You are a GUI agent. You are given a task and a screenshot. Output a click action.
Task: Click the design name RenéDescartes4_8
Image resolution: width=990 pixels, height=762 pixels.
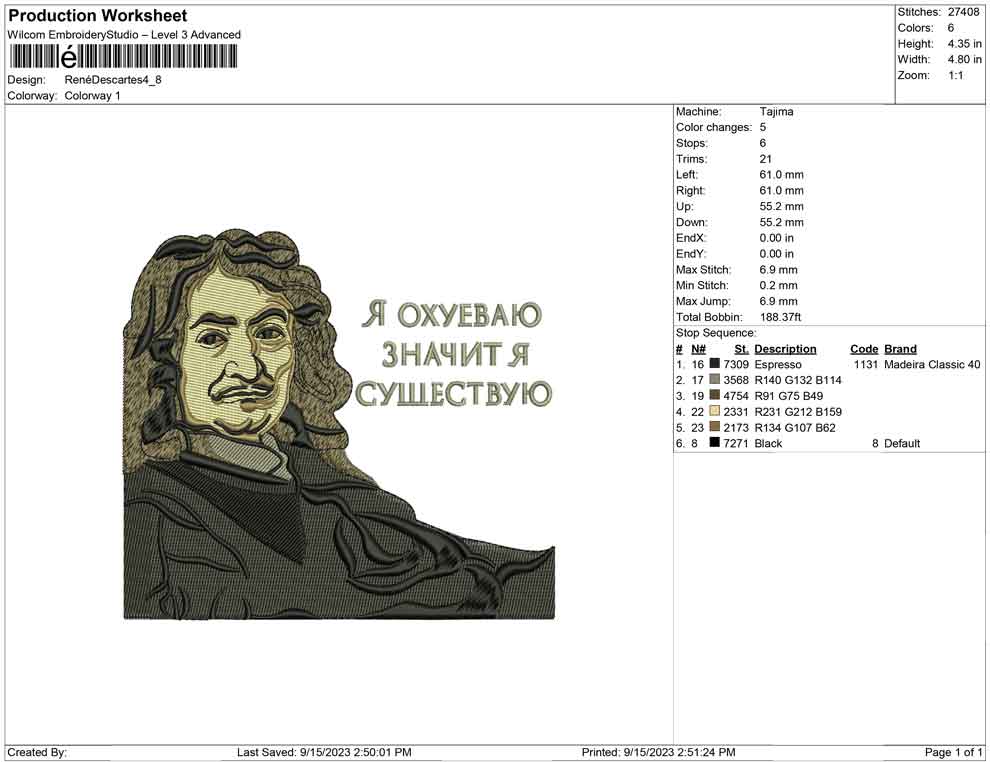[113, 80]
